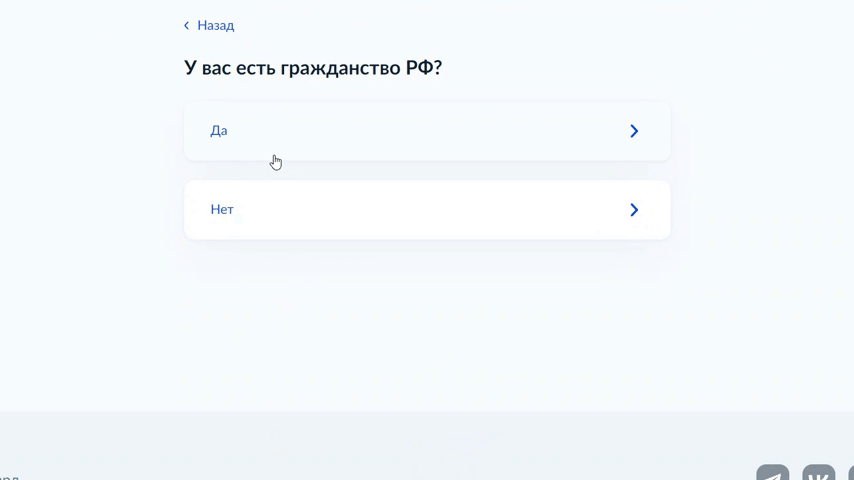Click the back arrow icon beside Назад
The width and height of the screenshot is (854, 480).
click(x=186, y=26)
